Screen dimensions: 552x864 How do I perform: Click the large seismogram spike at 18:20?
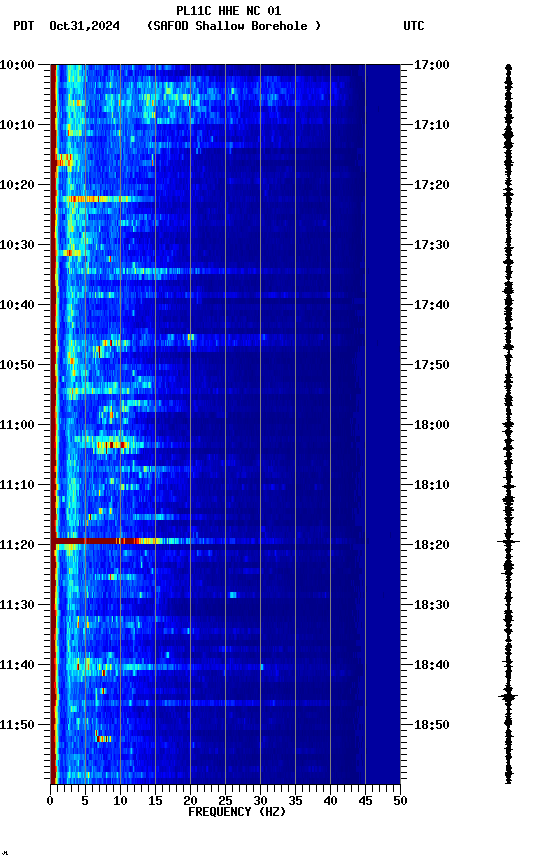pyautogui.click(x=508, y=542)
